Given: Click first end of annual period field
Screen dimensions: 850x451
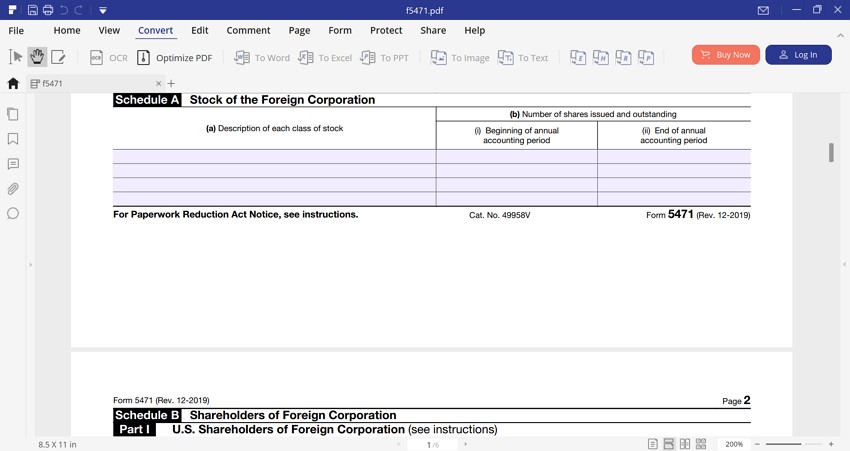Looking at the screenshot, I should tap(674, 157).
